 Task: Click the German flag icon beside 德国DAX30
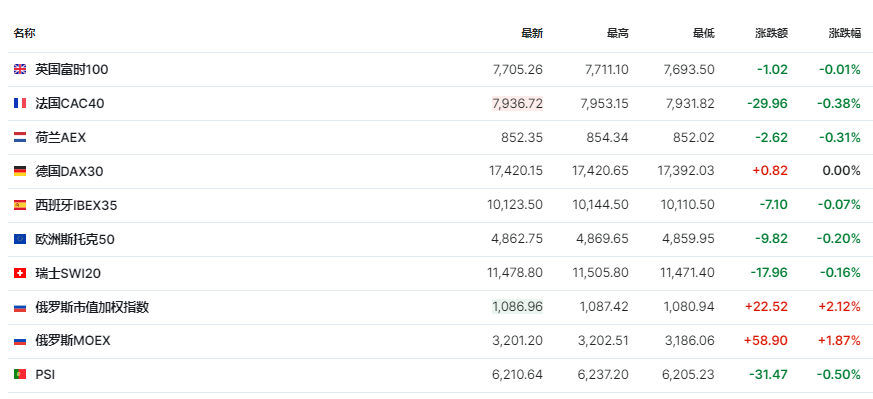point(20,171)
